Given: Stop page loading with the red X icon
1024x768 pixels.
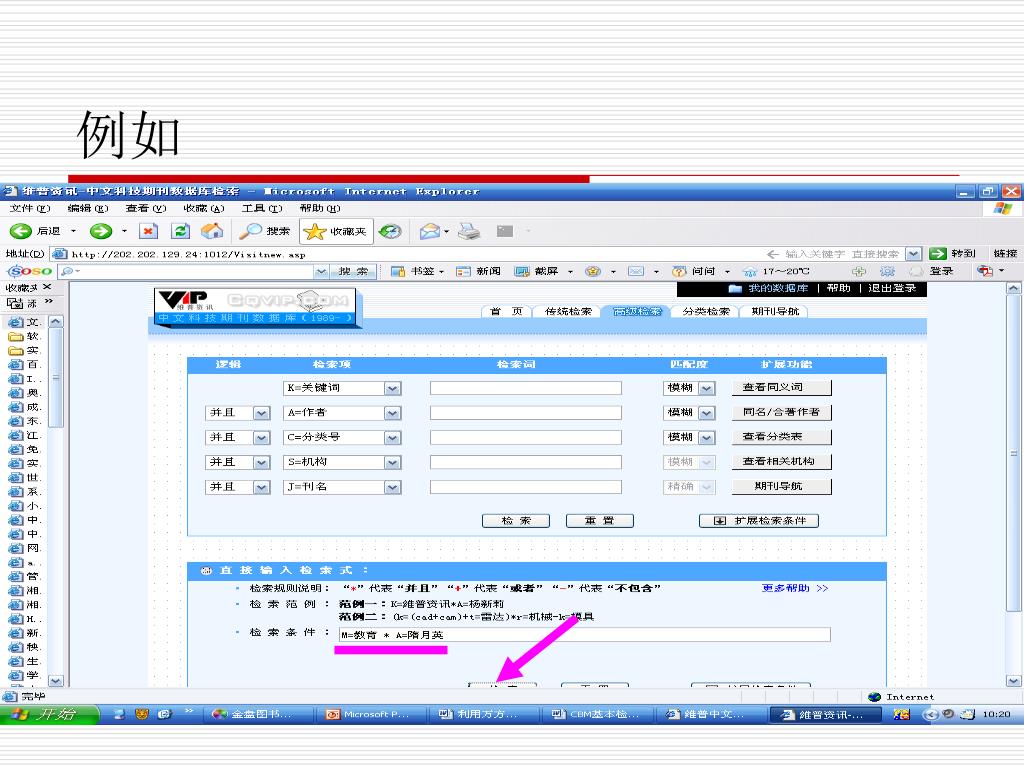Looking at the screenshot, I should 148,231.
